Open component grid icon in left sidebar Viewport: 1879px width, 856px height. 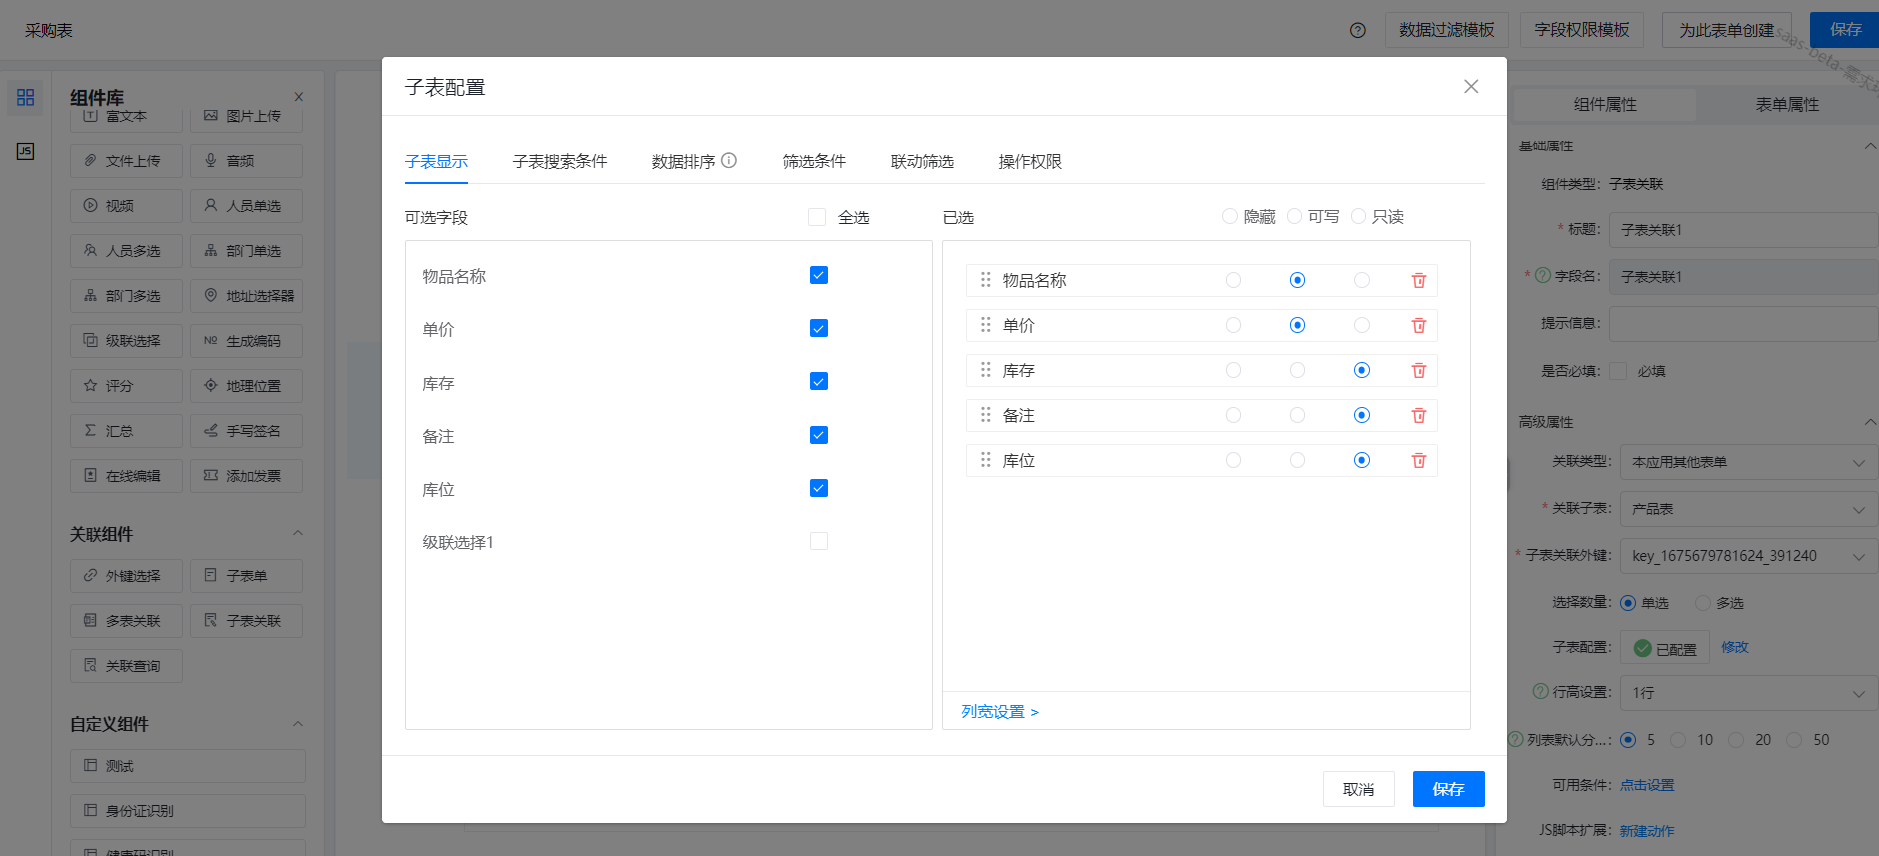[x=26, y=97]
